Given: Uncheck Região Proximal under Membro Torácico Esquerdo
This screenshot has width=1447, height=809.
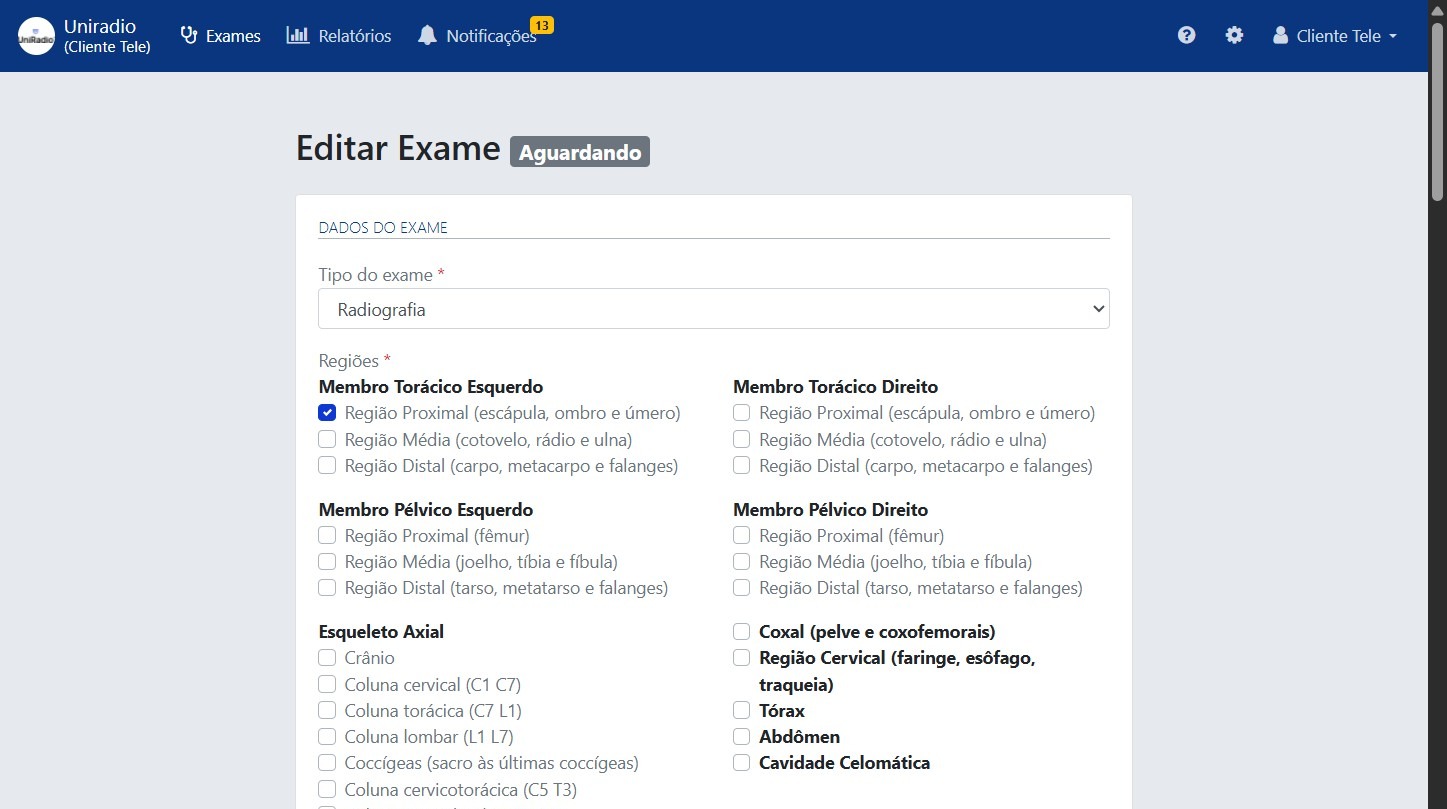Looking at the screenshot, I should coord(326,412).
